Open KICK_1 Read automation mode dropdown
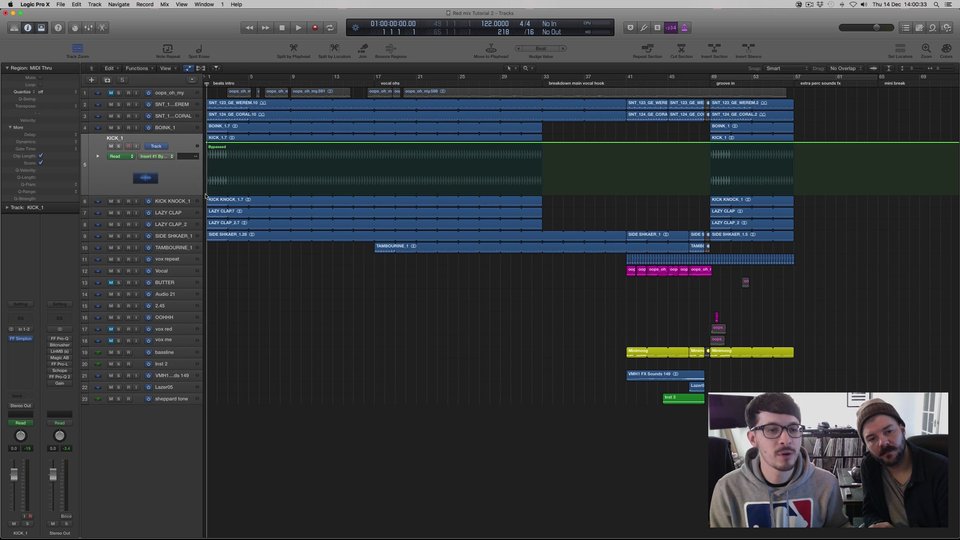This screenshot has height=540, width=960. [121, 156]
